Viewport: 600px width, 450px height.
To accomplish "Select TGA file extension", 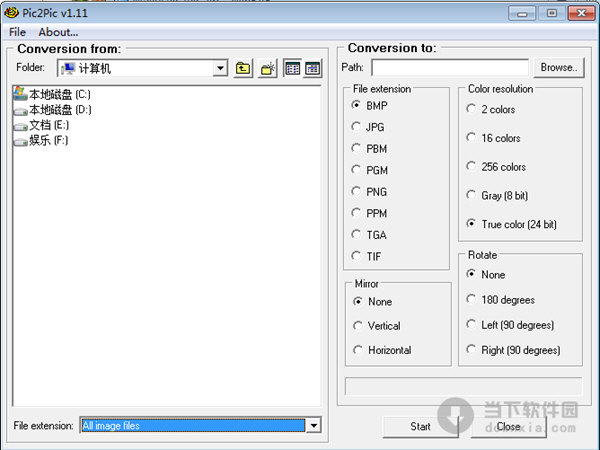I will point(370,235).
